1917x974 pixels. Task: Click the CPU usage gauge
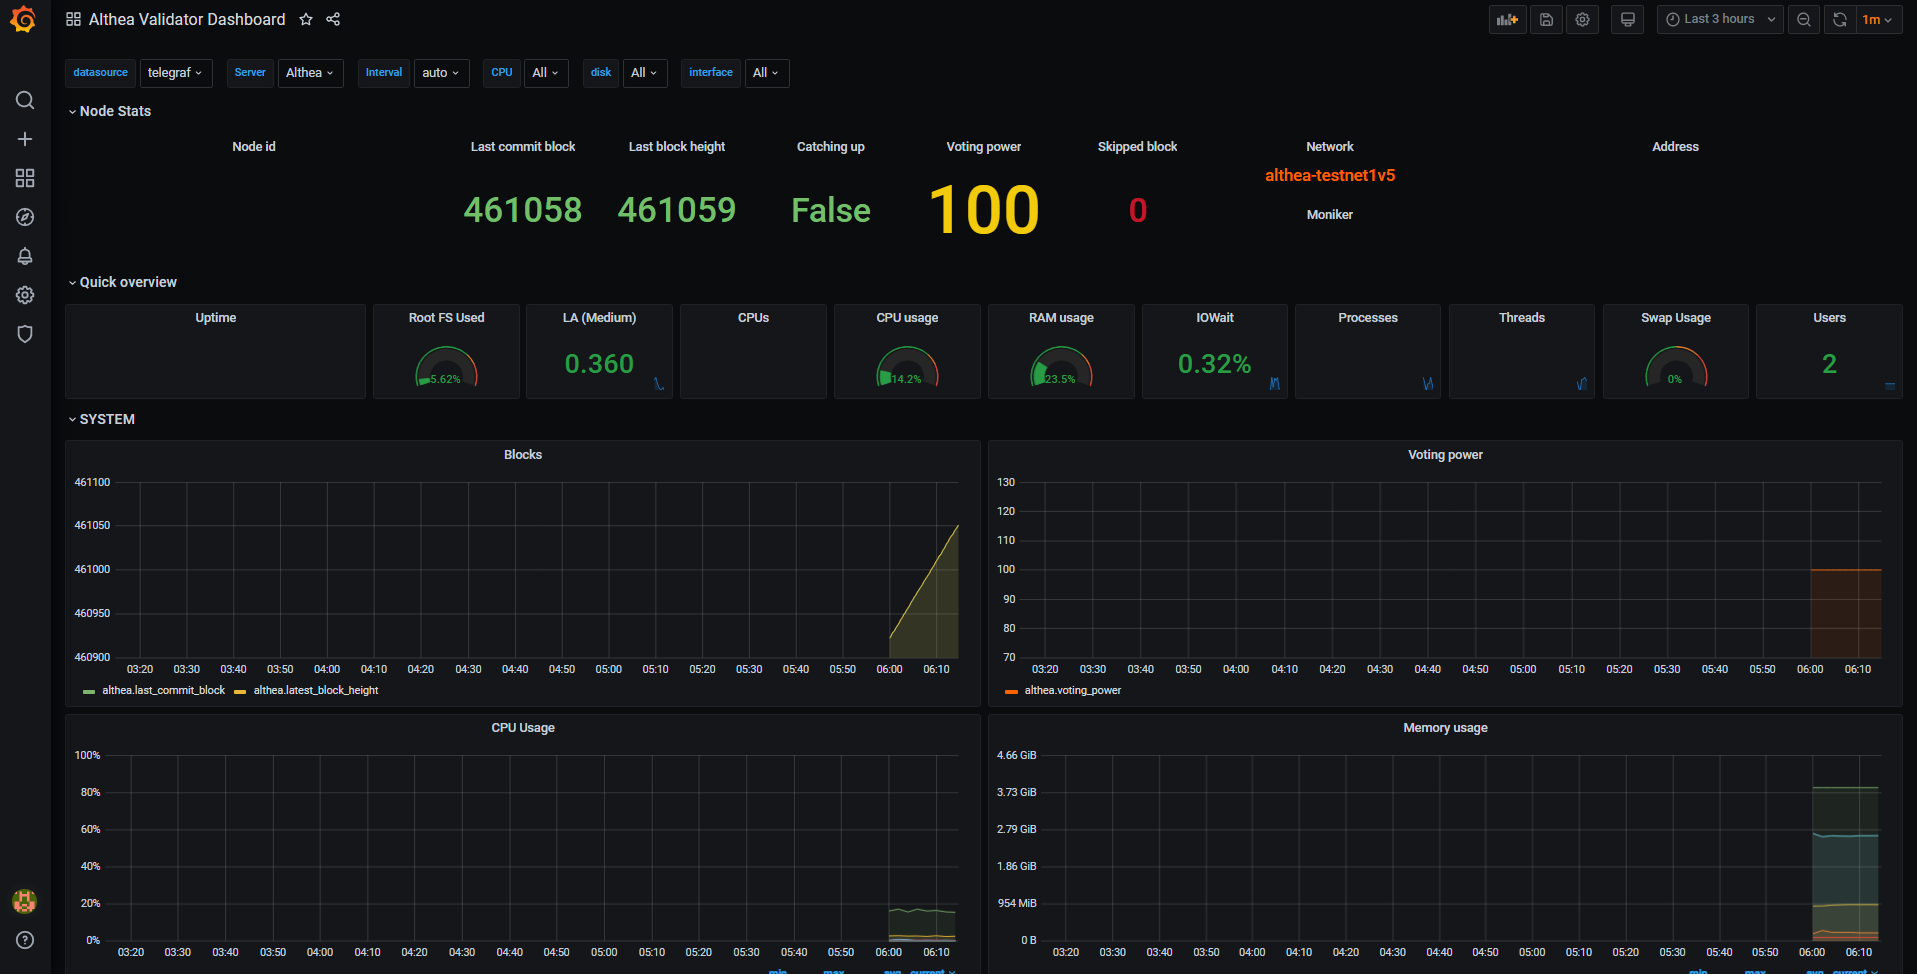coord(907,366)
